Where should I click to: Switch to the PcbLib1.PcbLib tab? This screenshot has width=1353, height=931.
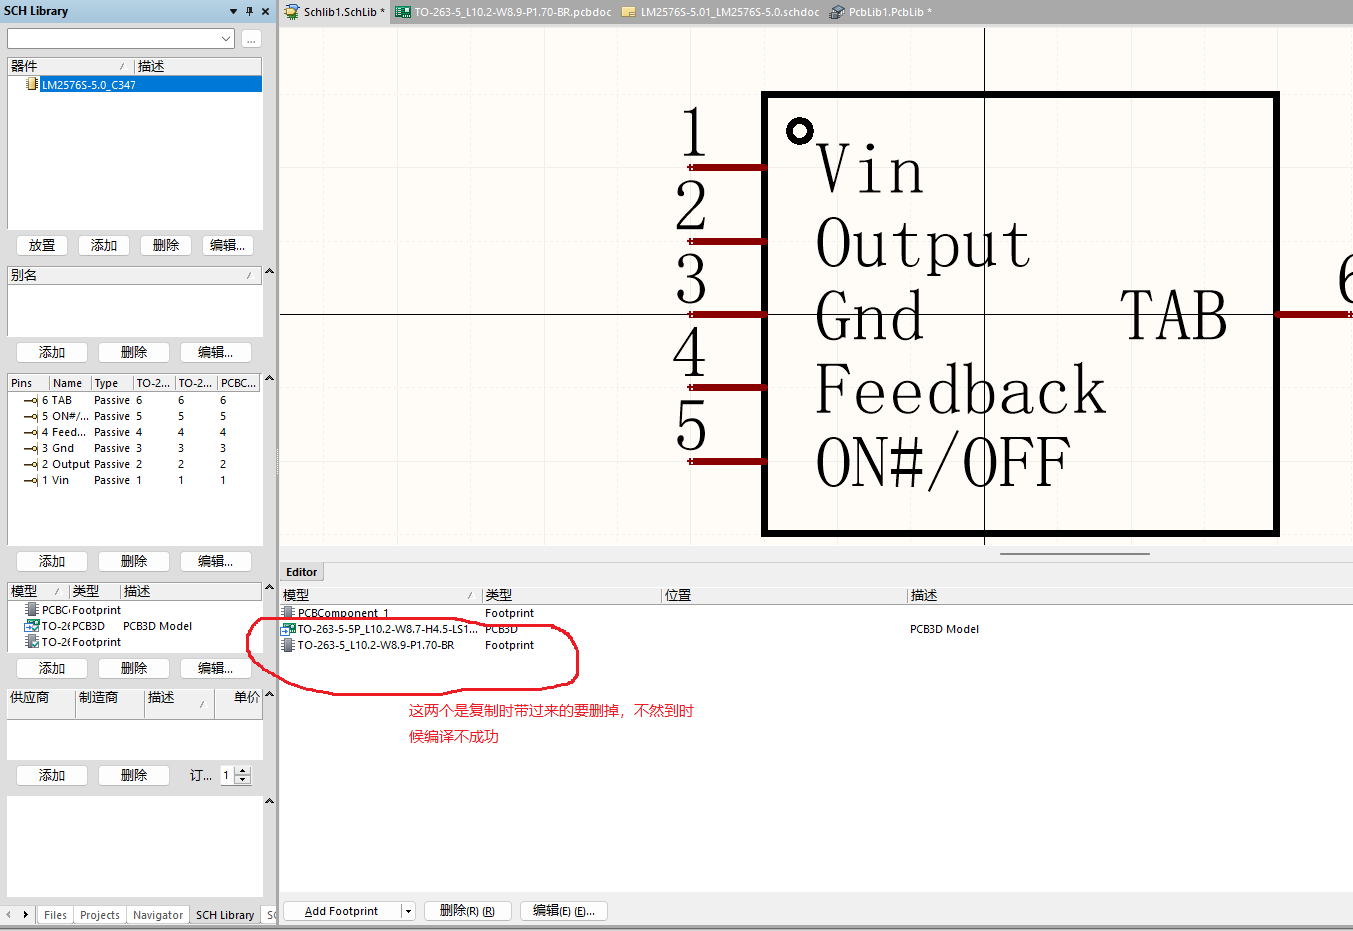(881, 12)
